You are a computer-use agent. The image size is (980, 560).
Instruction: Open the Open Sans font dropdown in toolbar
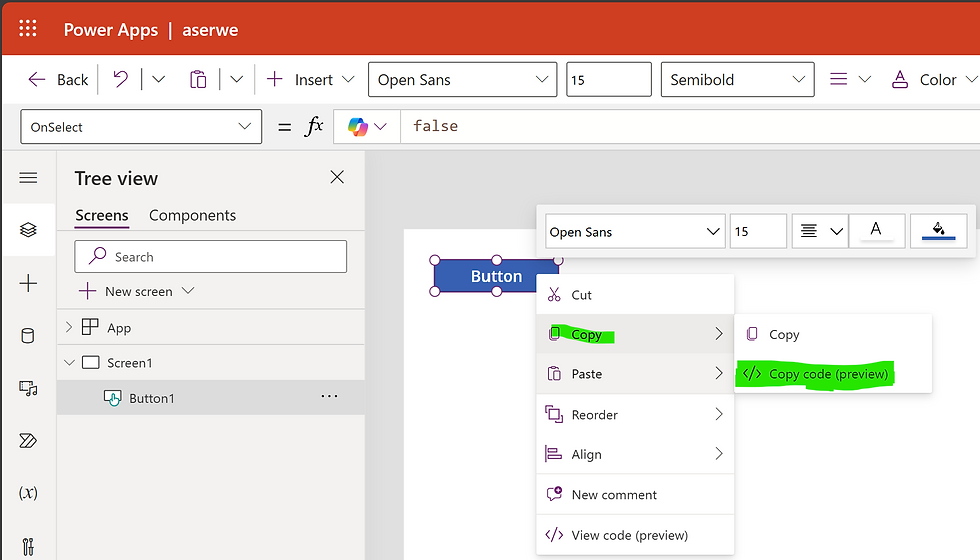coord(462,79)
